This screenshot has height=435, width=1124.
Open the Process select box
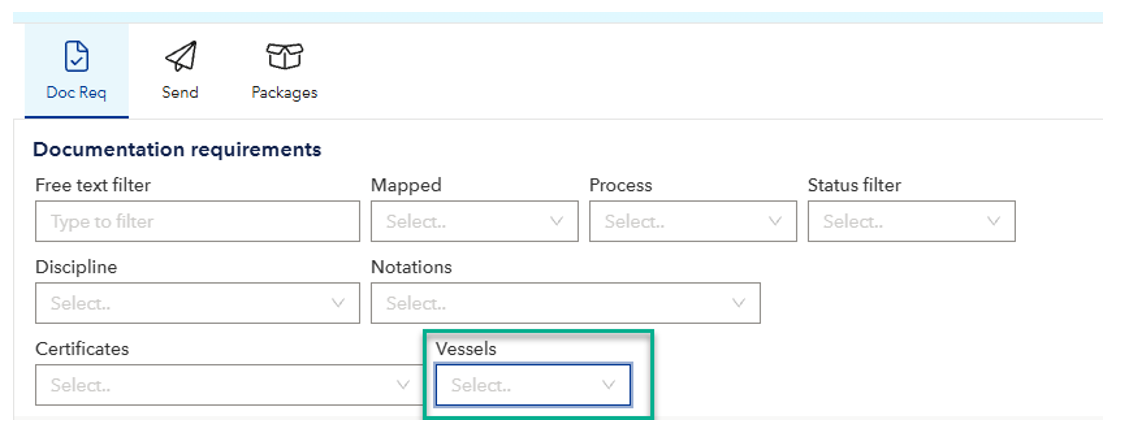678,221
